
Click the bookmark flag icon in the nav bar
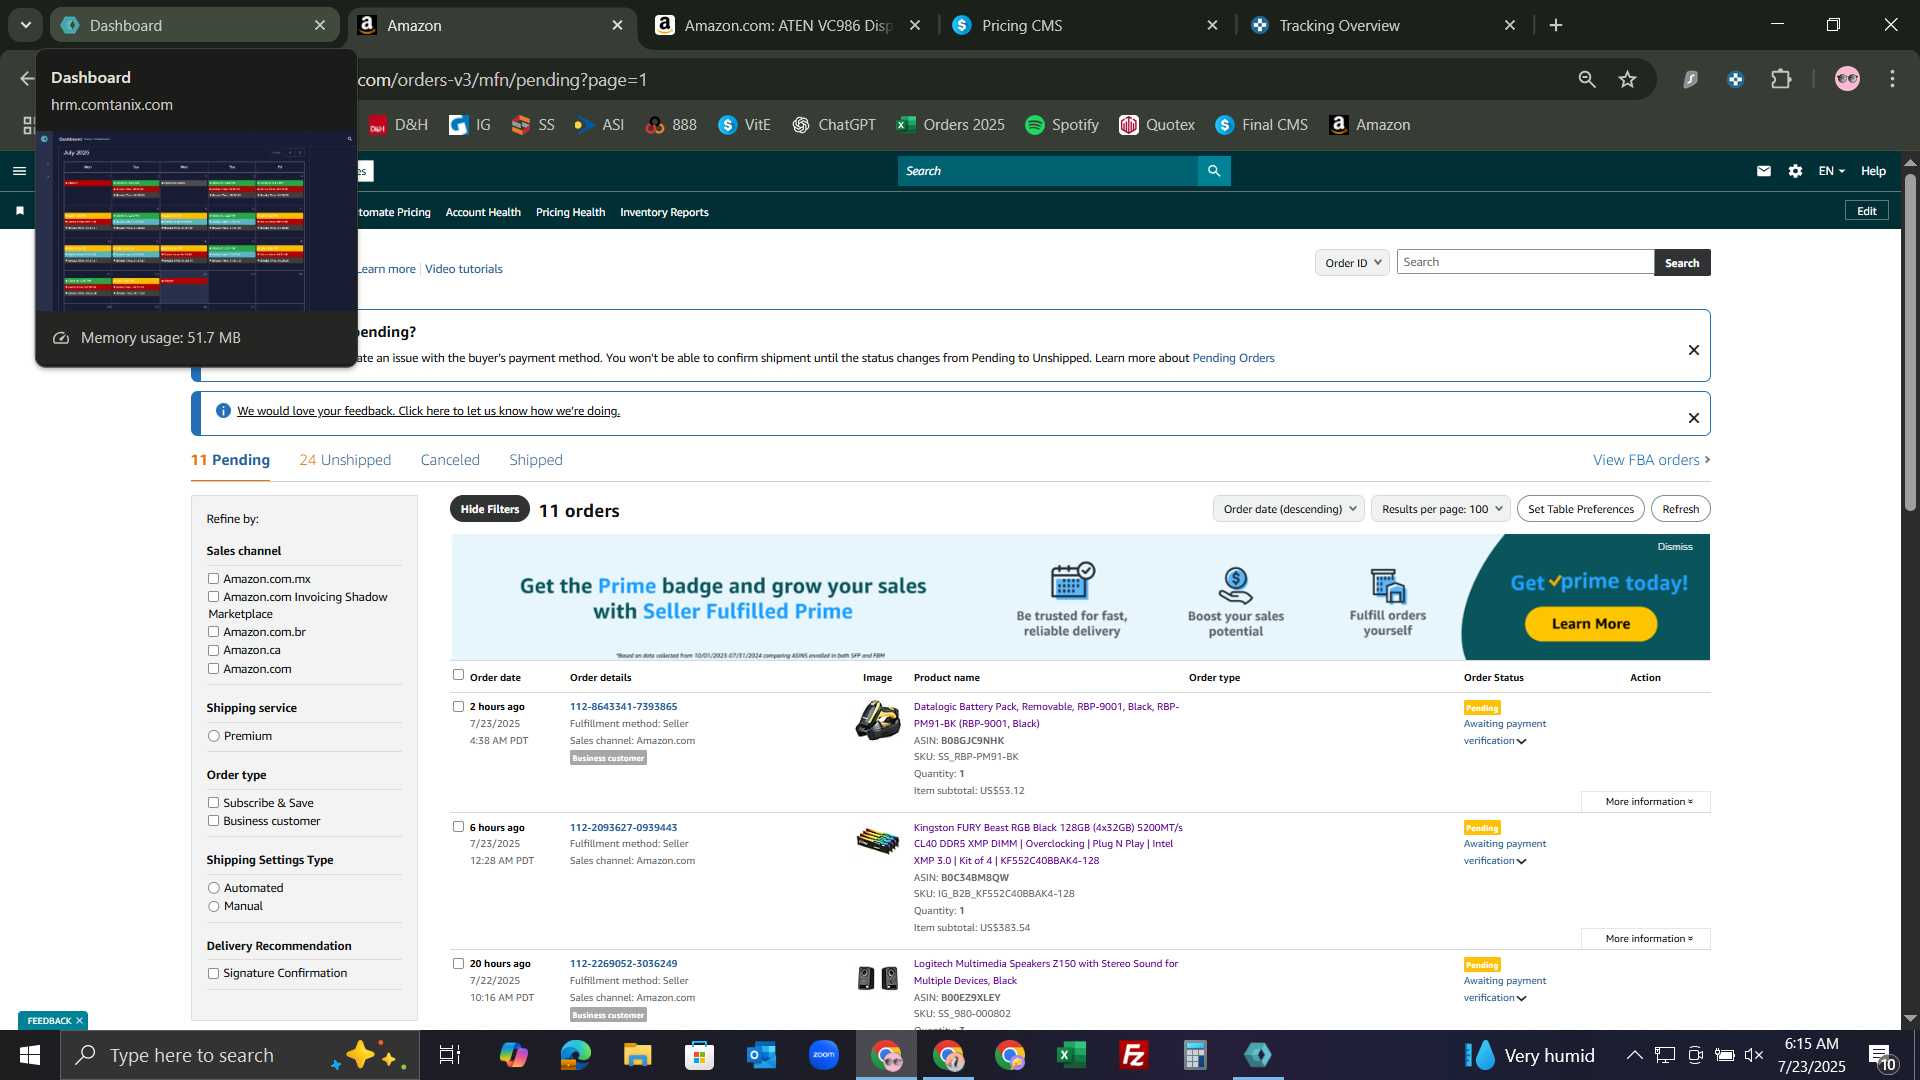(20, 211)
